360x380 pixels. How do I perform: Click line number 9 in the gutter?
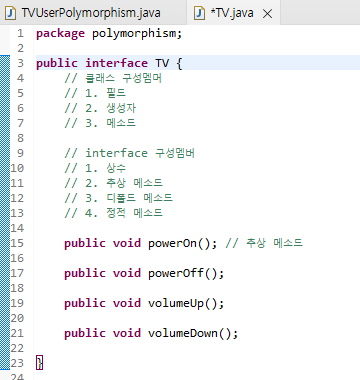(x=21, y=153)
